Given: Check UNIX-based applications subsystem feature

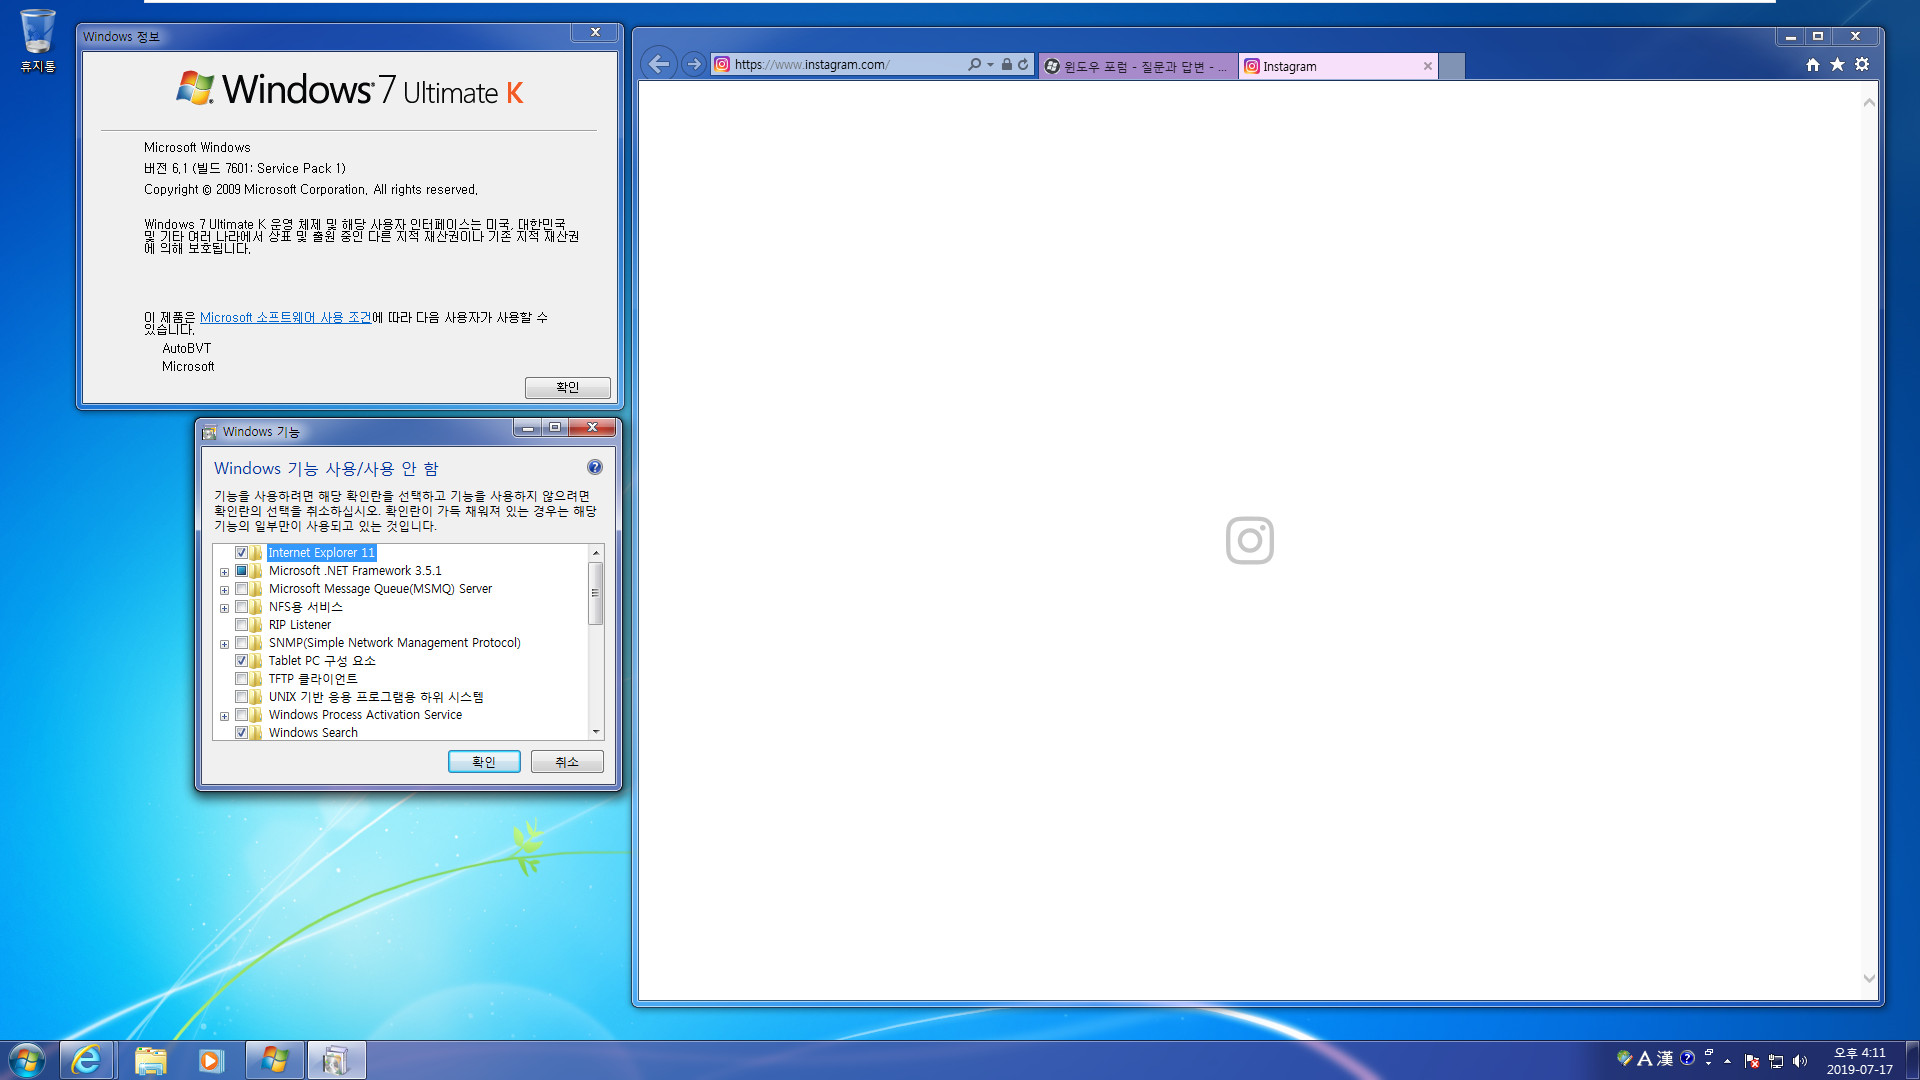Looking at the screenshot, I should (x=241, y=697).
